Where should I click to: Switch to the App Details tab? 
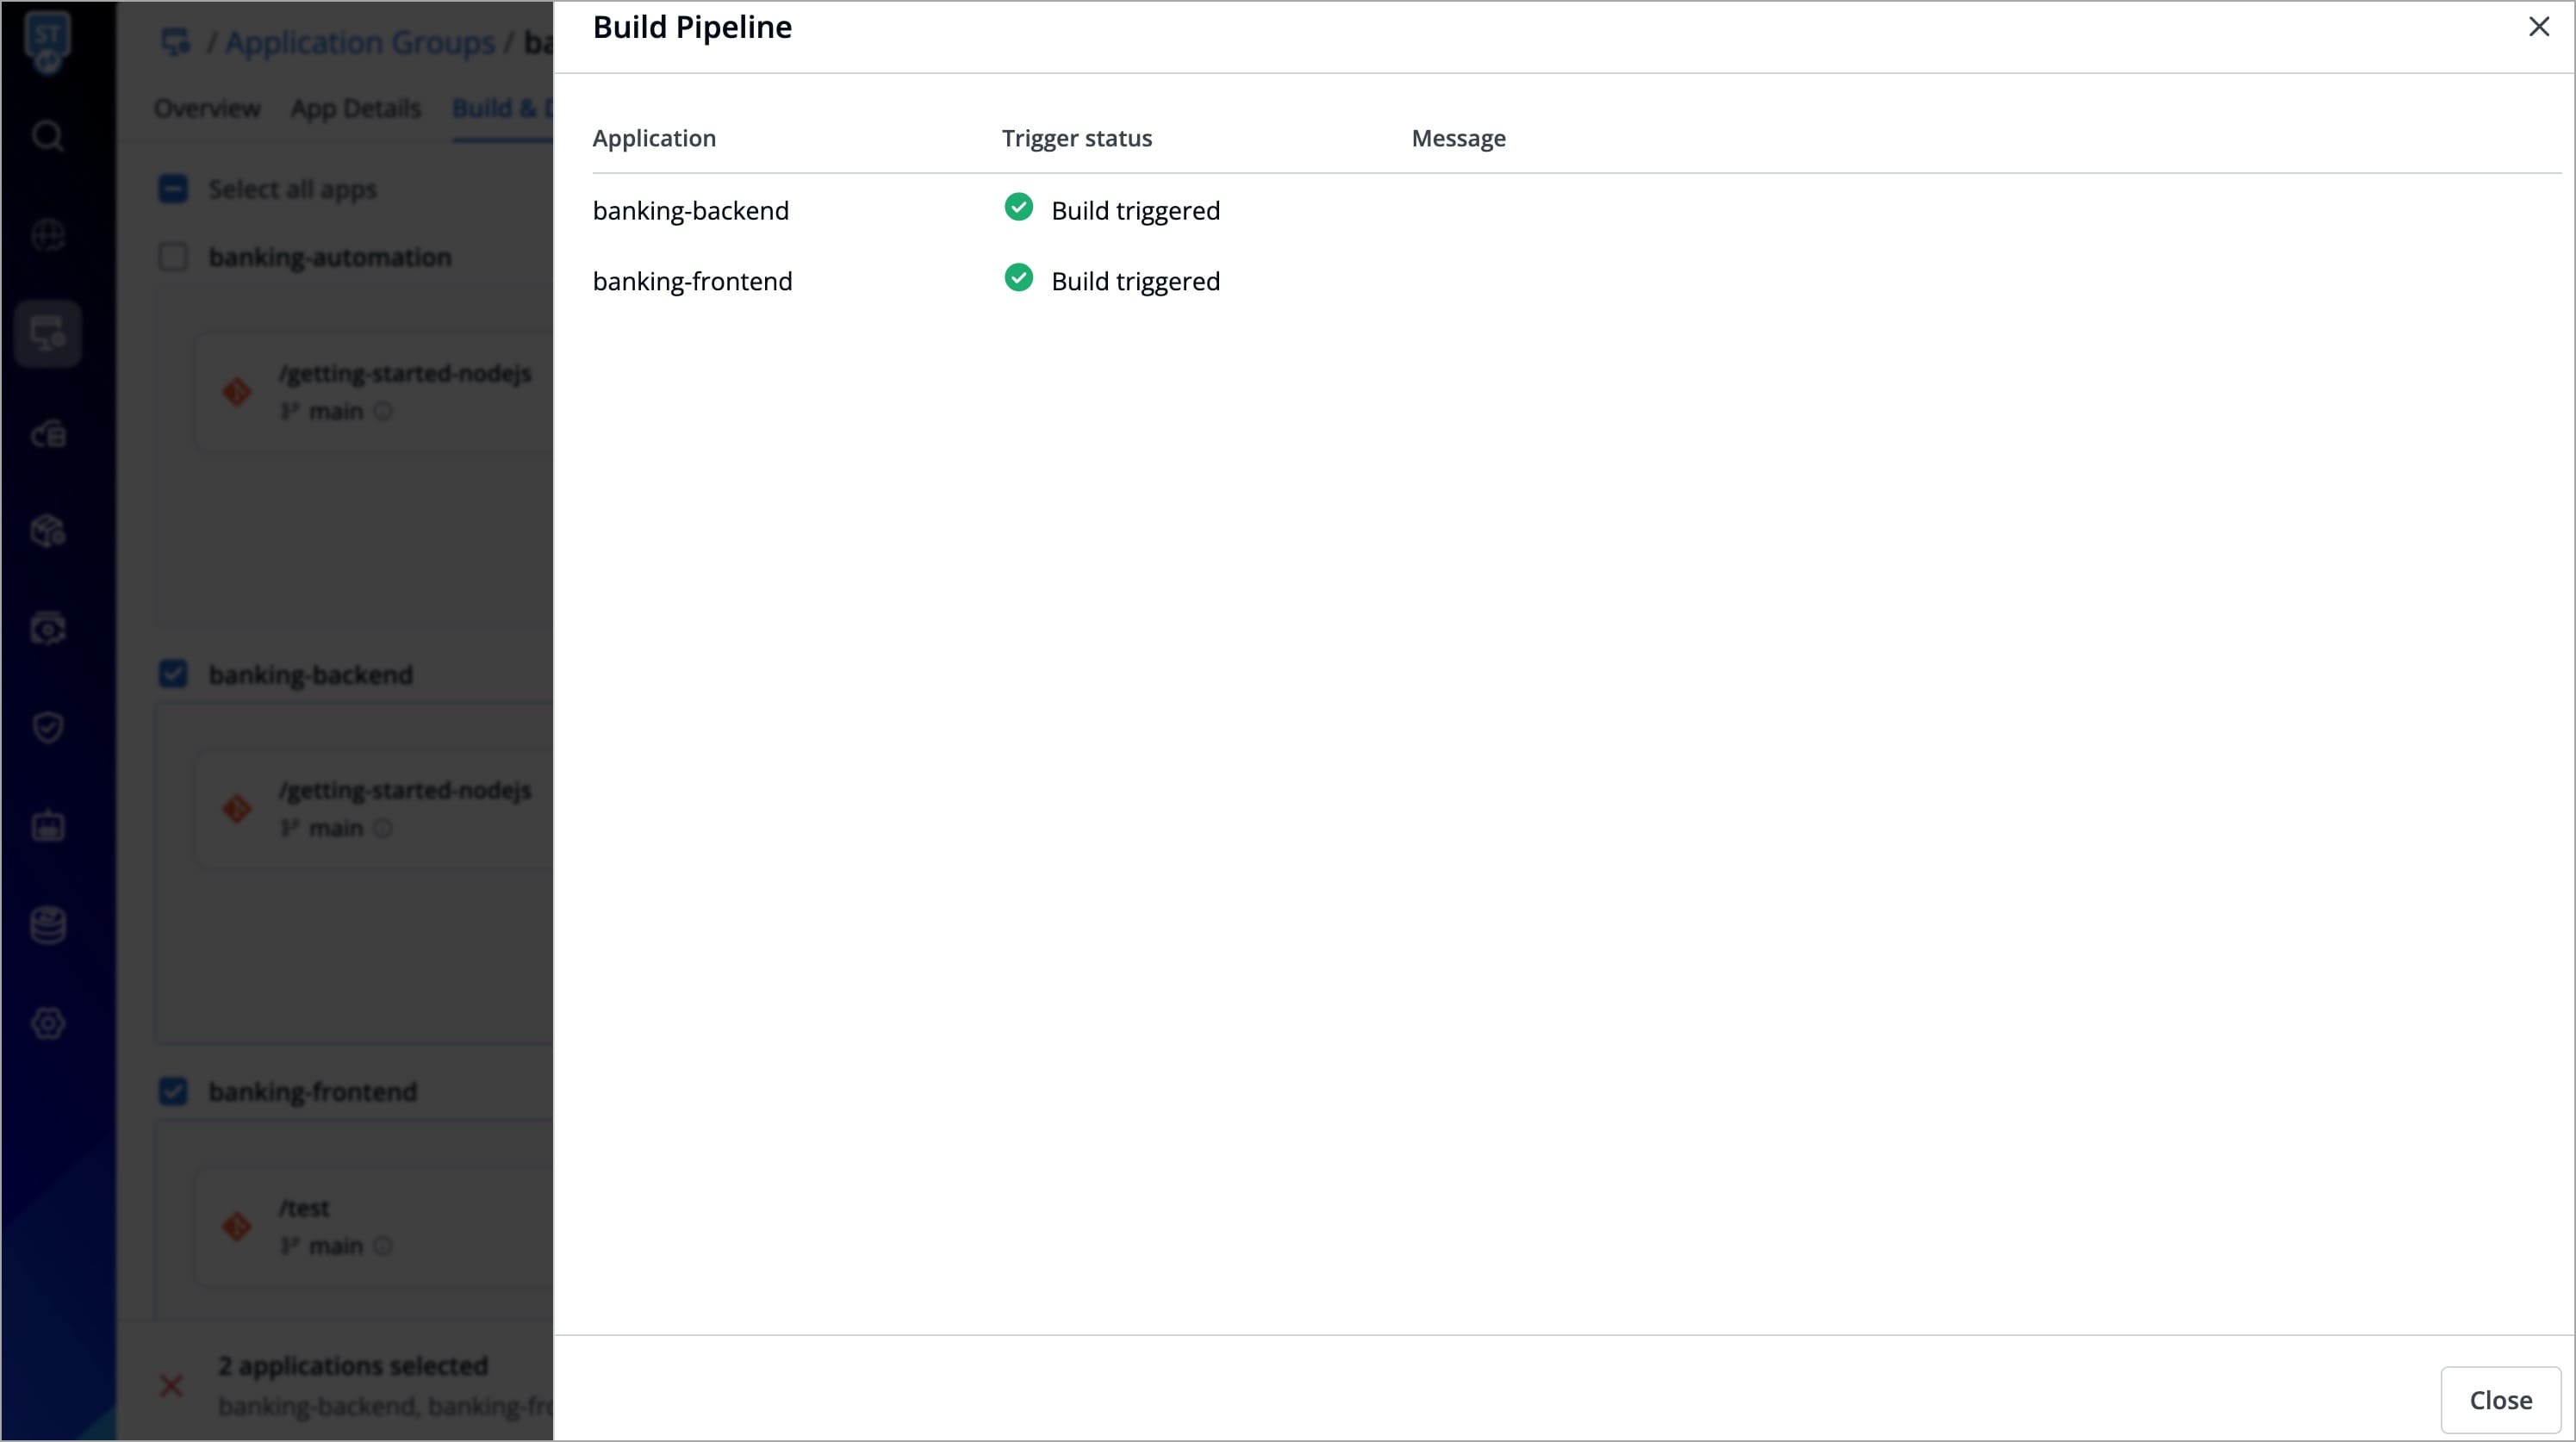pos(355,108)
